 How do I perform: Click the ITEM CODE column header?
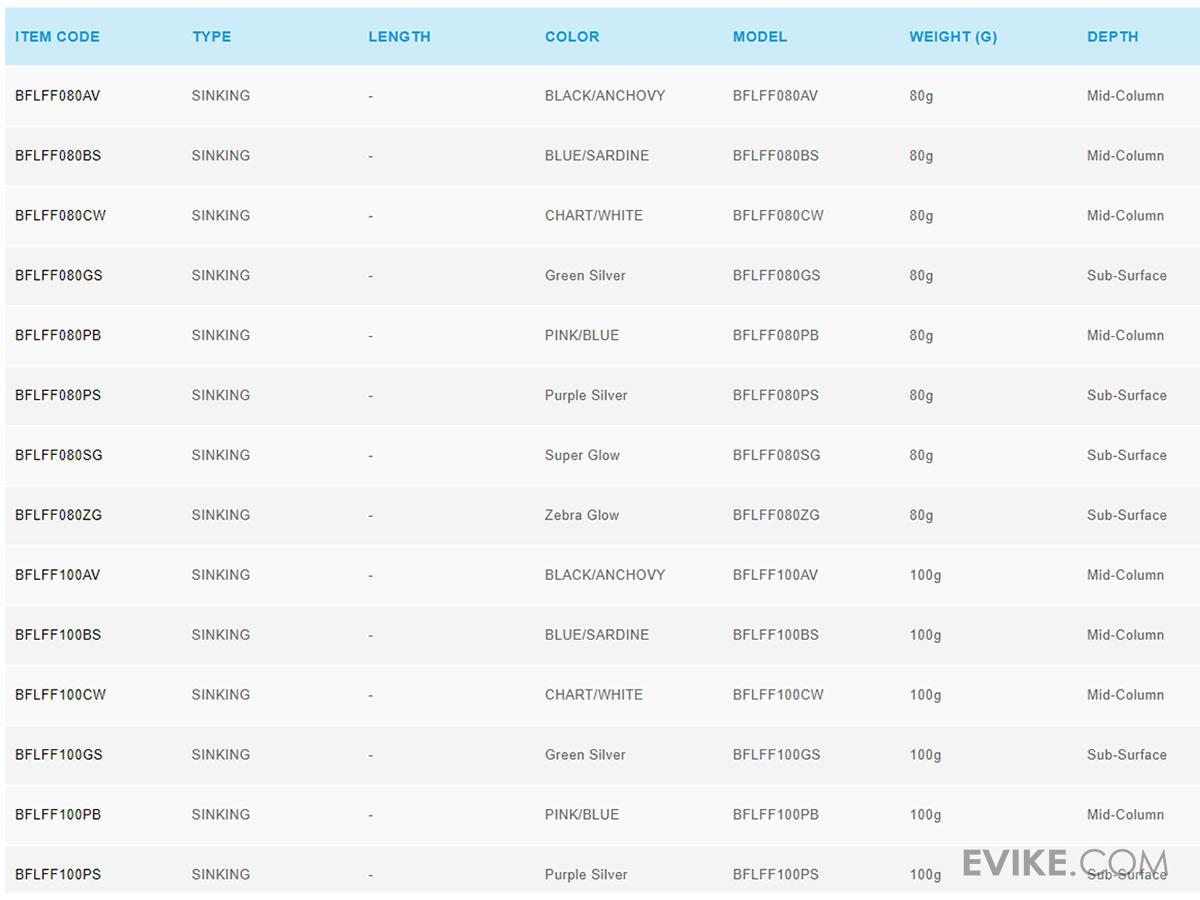pos(57,37)
